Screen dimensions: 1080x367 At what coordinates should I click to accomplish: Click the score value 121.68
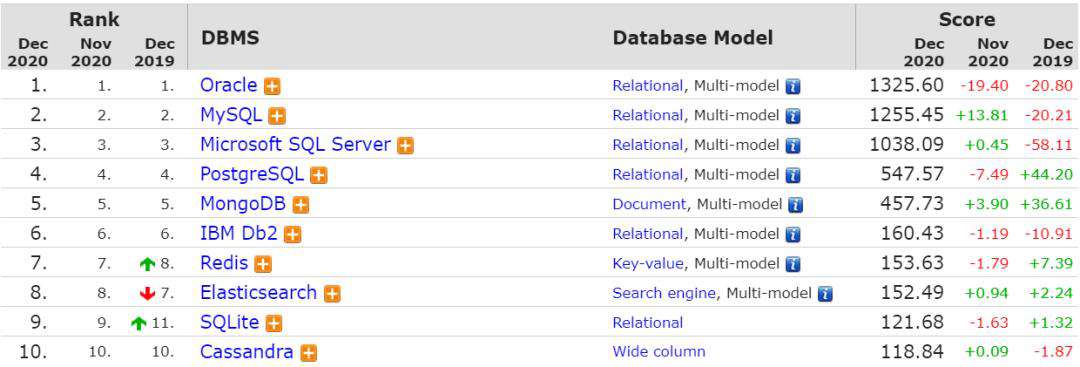point(912,323)
